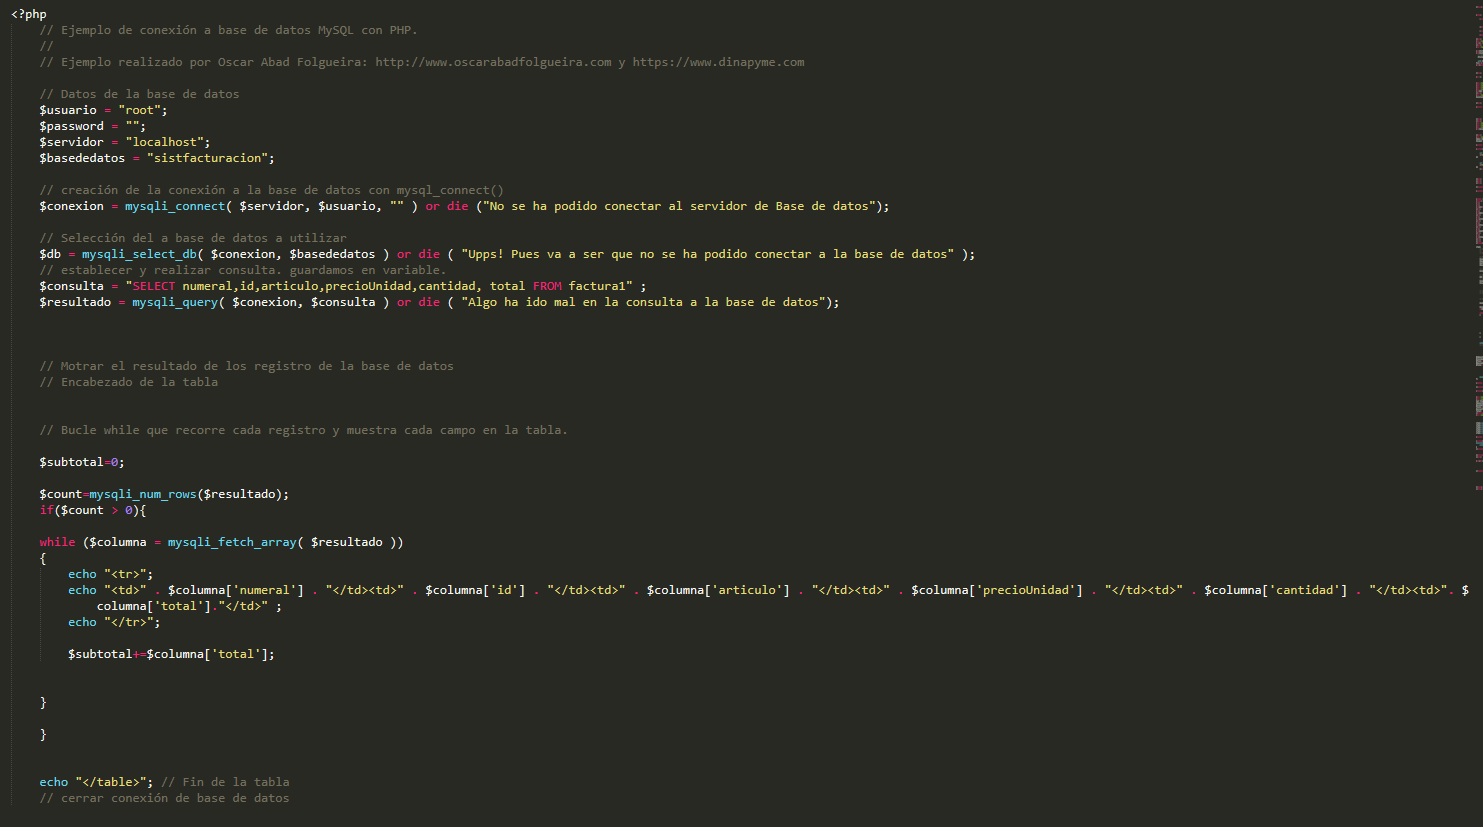Click the mysqli_num_rows function name

point(143,494)
